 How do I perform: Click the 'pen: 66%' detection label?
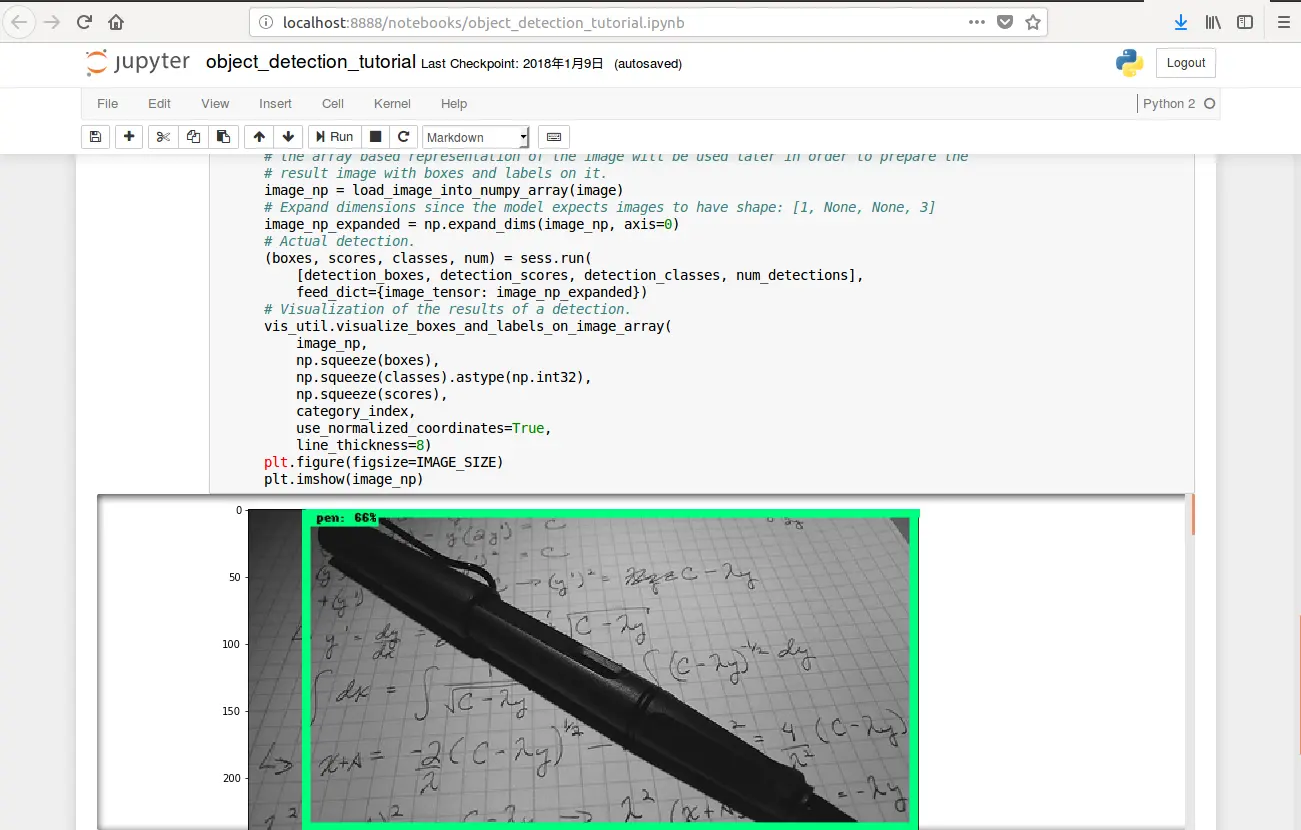pos(346,518)
